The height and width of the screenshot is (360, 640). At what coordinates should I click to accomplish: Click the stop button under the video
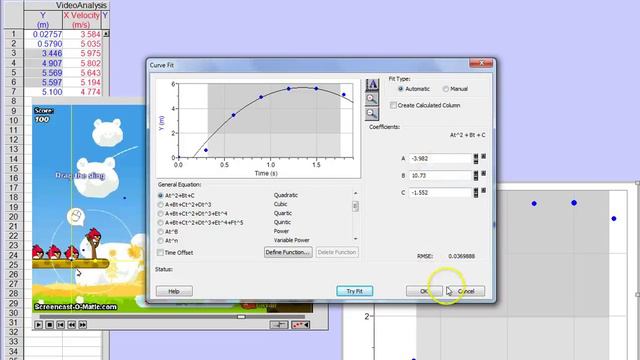49,325
